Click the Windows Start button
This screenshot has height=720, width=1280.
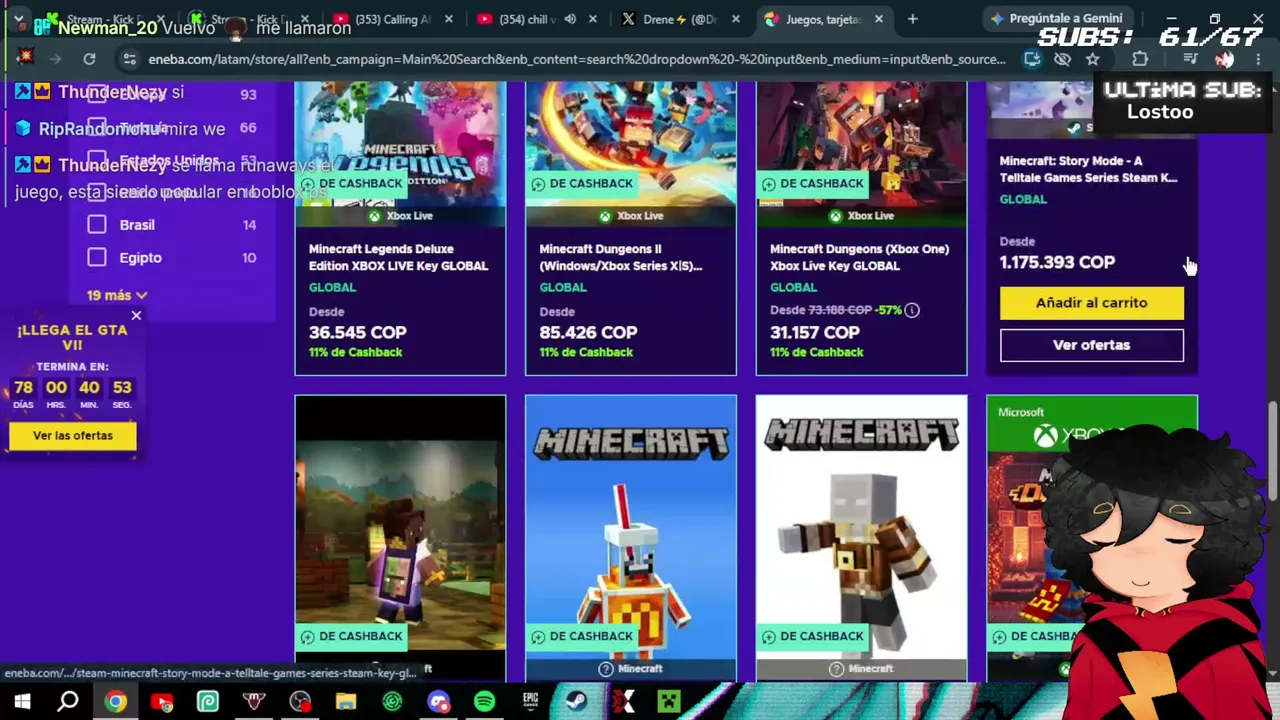click(22, 702)
